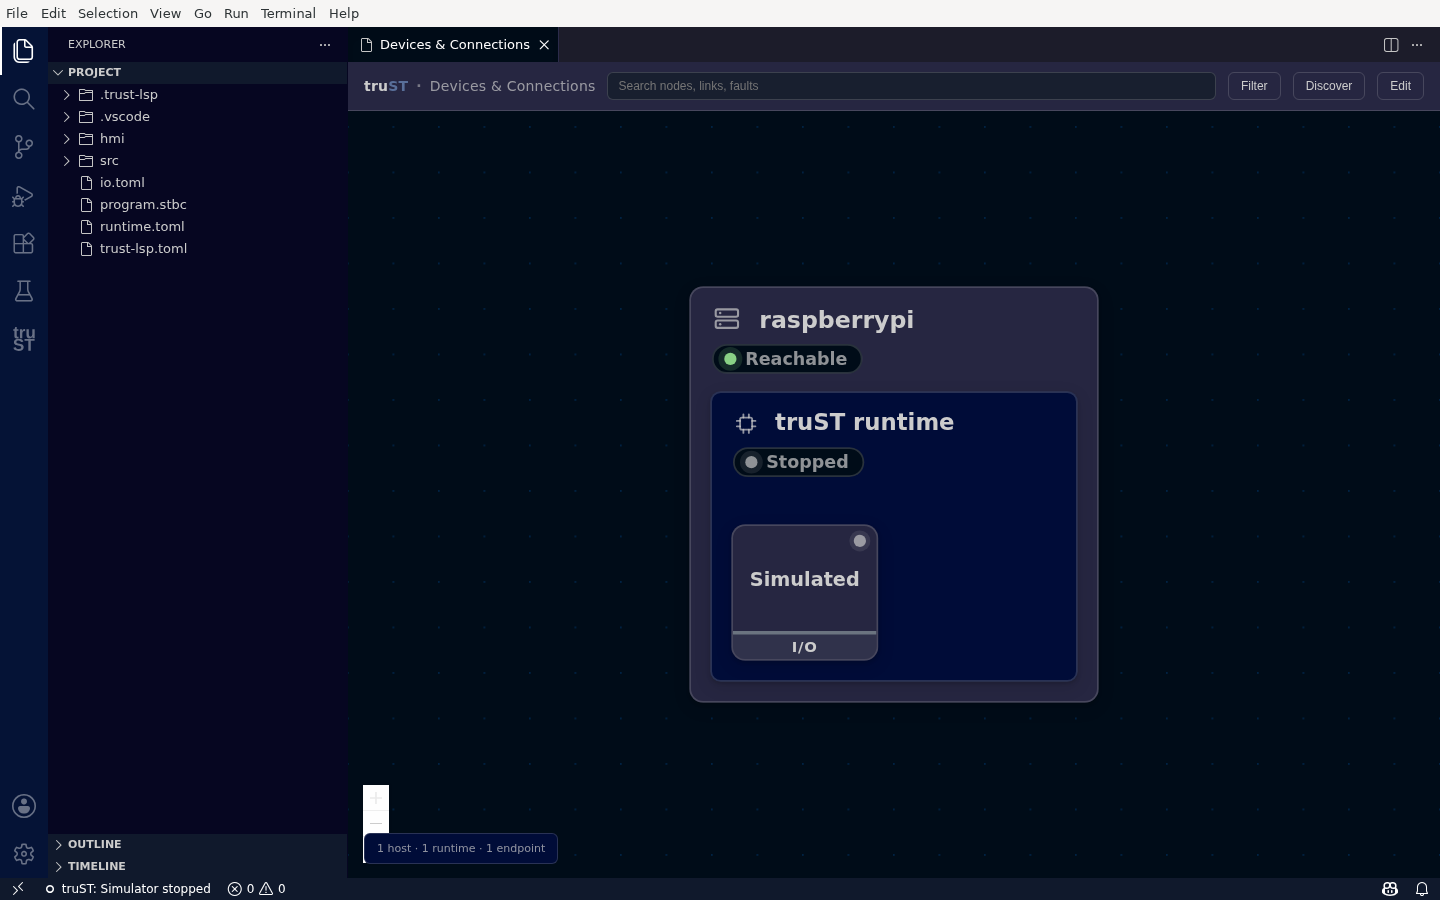Open the Accounts icon in activity bar
The width and height of the screenshot is (1440, 900).
coord(24,806)
